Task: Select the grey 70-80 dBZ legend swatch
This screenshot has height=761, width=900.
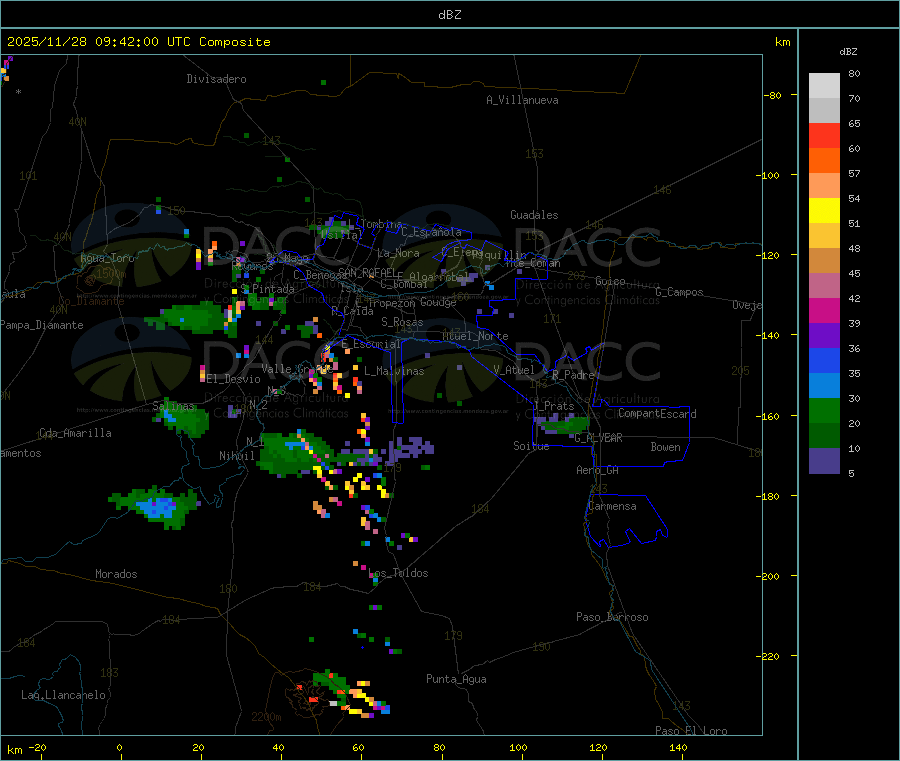Action: tap(824, 86)
